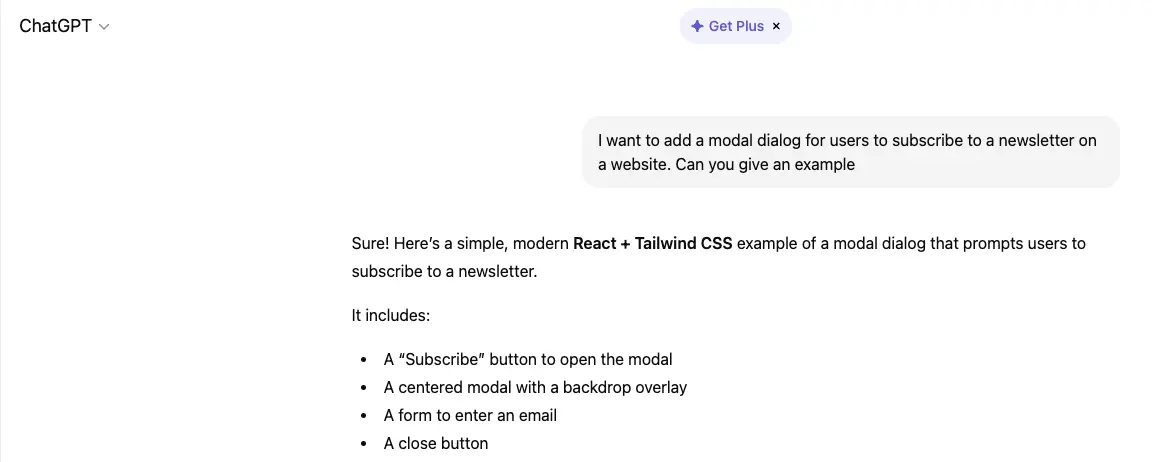1152x462 pixels.
Task: Click "Can you give an example" in user message
Action: tap(765, 165)
